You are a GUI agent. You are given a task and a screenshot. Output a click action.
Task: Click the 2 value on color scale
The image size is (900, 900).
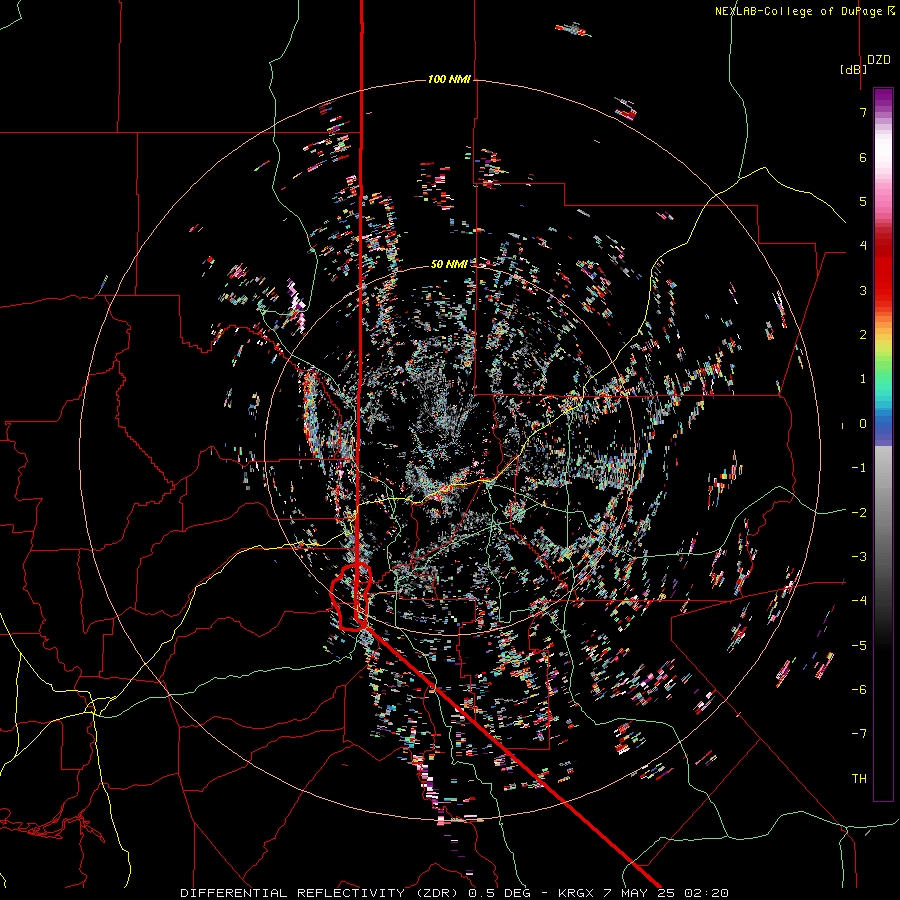click(863, 335)
